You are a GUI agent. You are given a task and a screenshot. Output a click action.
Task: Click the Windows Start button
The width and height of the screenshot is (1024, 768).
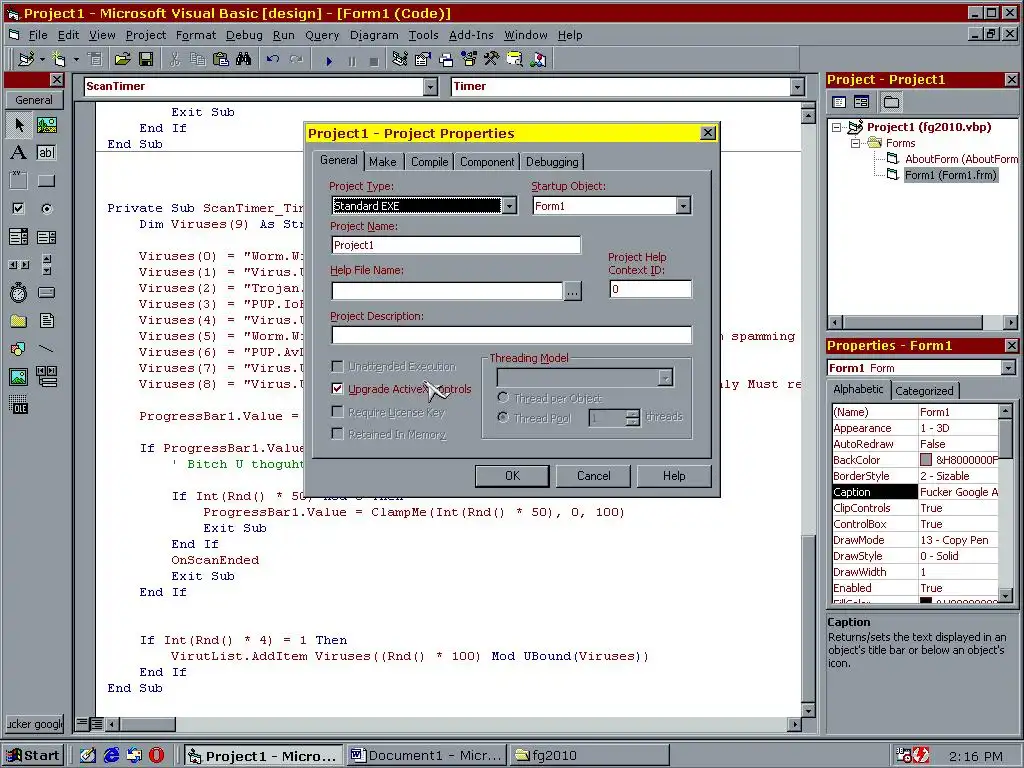click(34, 756)
